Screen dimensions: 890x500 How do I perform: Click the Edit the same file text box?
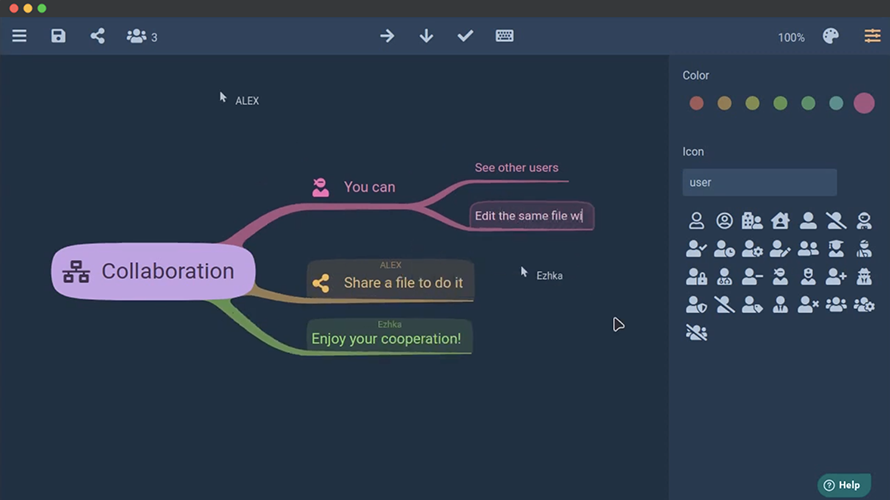pos(531,216)
